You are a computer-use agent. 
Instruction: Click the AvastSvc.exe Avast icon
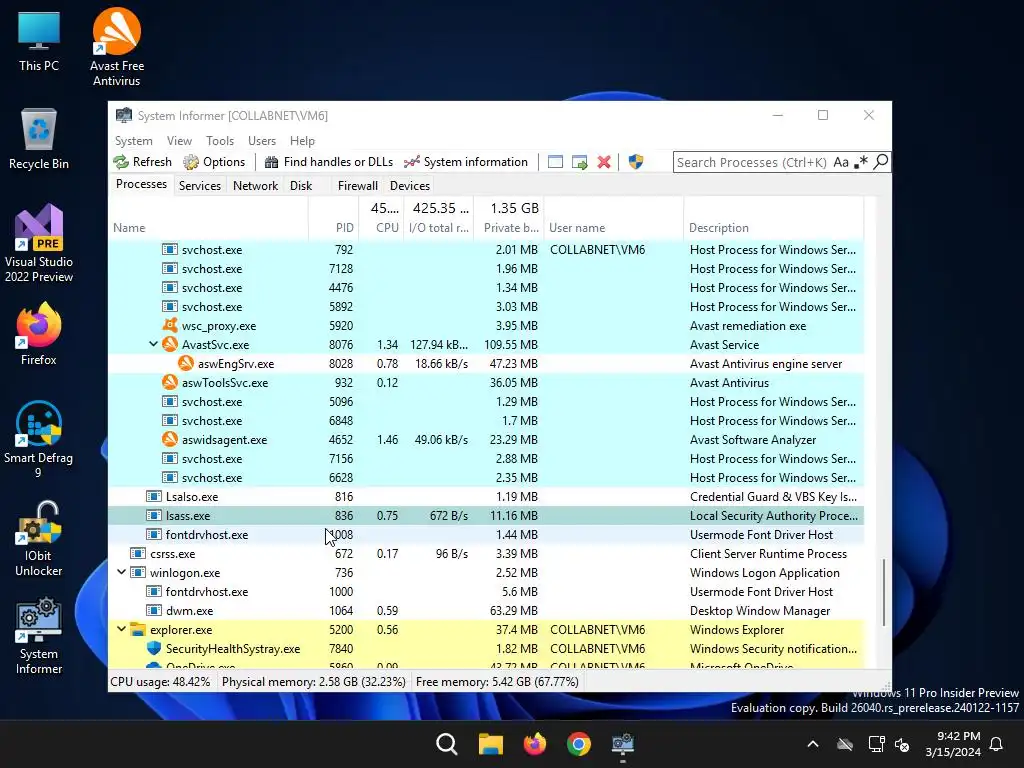(x=170, y=344)
